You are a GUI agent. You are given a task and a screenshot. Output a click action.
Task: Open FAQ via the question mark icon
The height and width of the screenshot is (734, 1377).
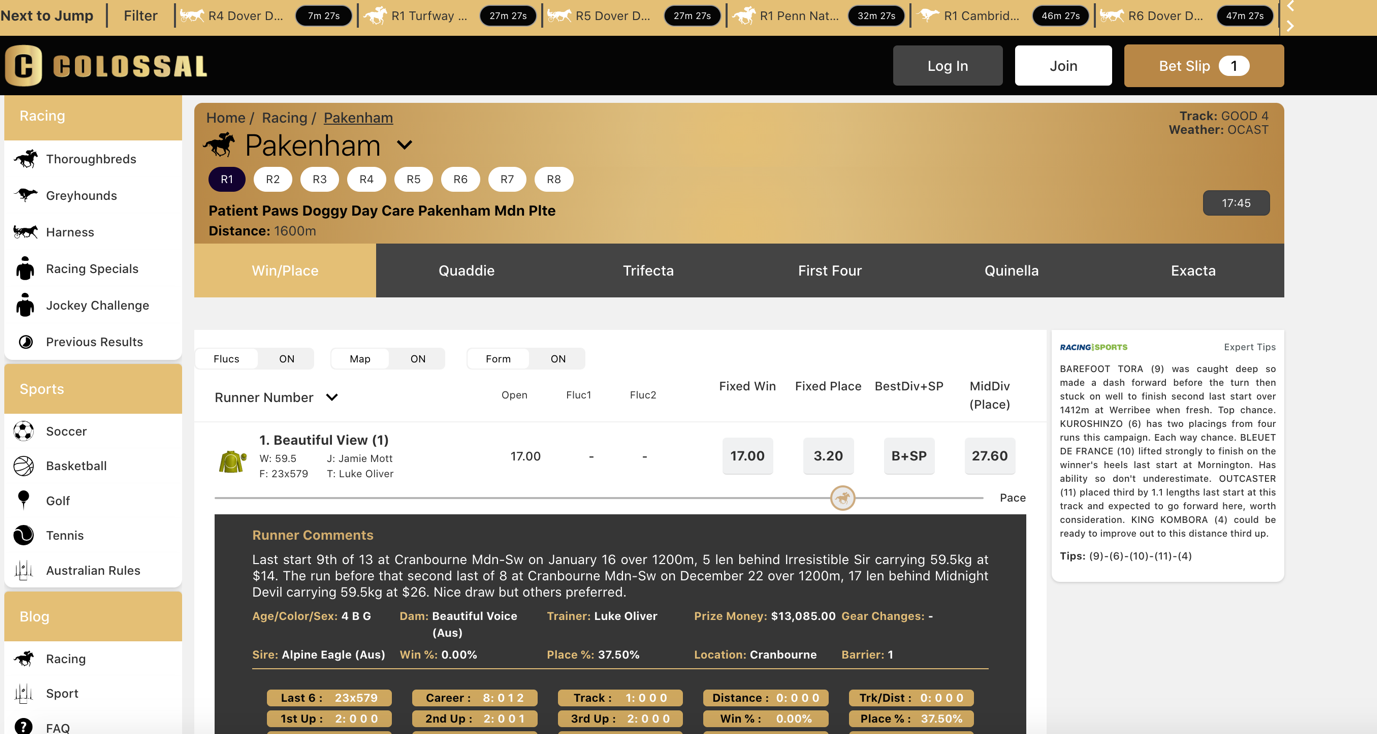(24, 727)
